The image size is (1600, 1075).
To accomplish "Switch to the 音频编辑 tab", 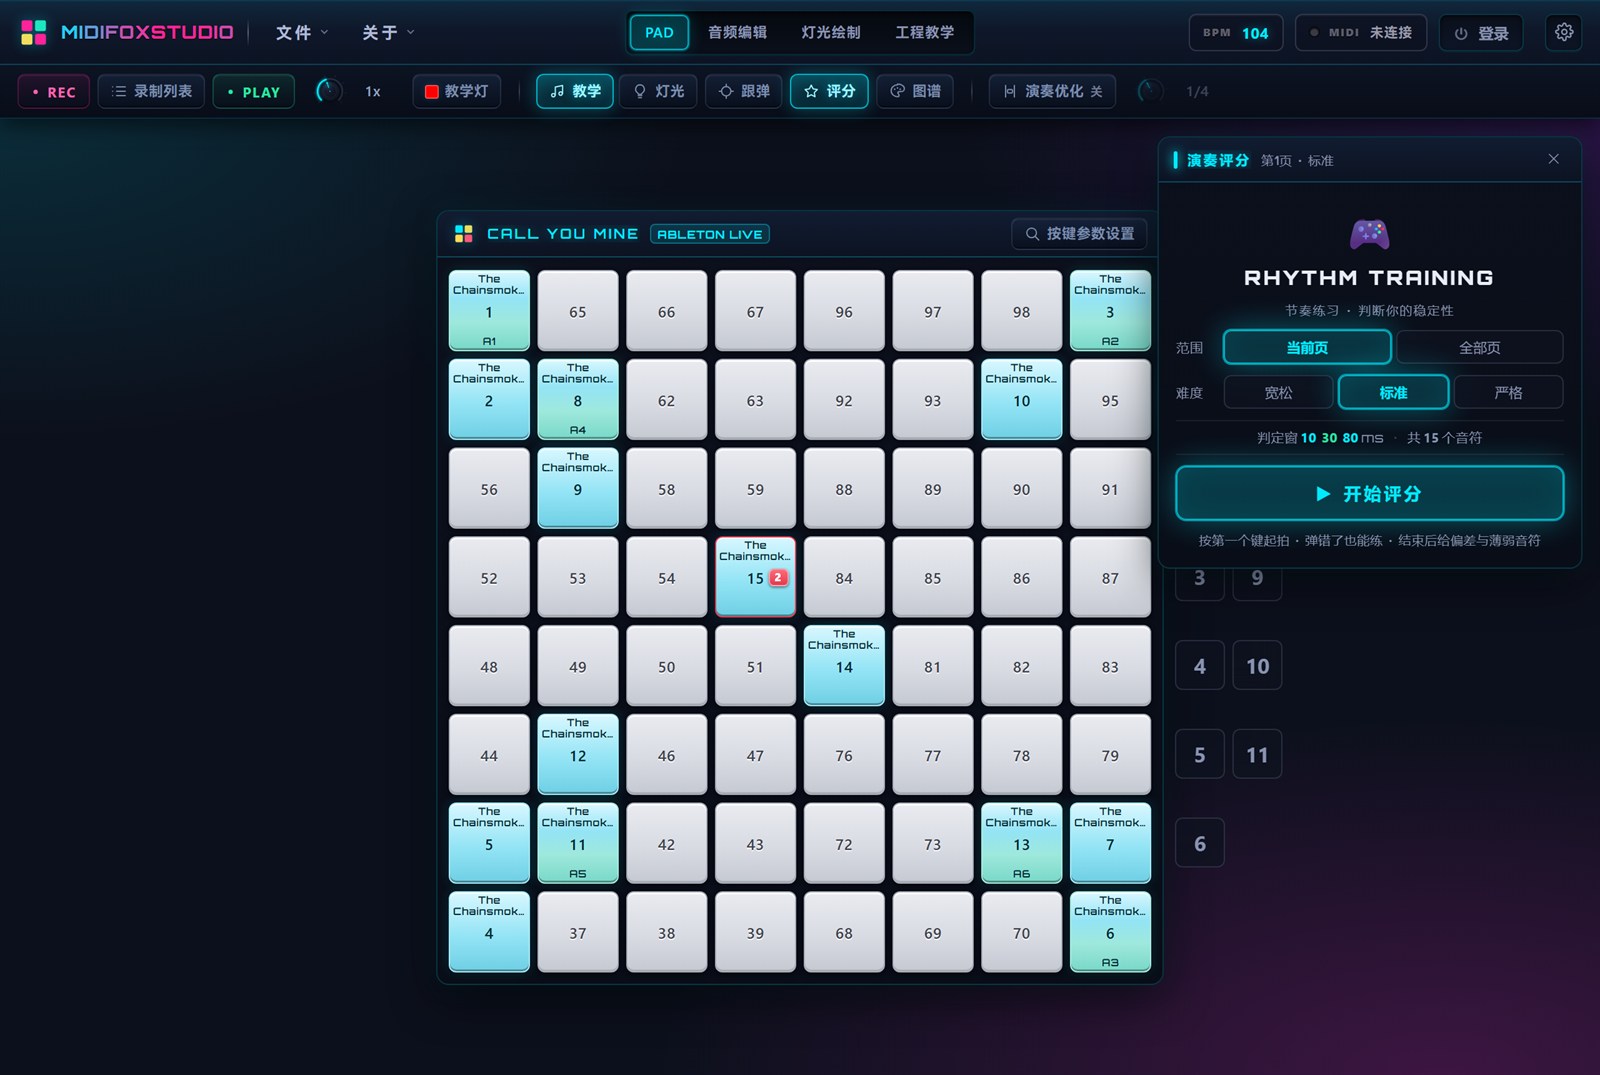I will point(737,33).
